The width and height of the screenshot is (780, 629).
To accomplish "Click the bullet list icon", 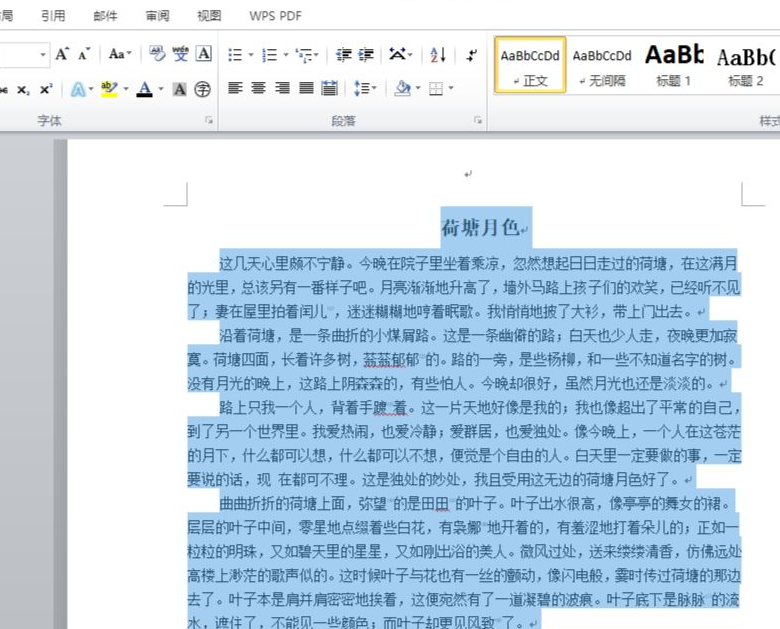I will pyautogui.click(x=235, y=54).
